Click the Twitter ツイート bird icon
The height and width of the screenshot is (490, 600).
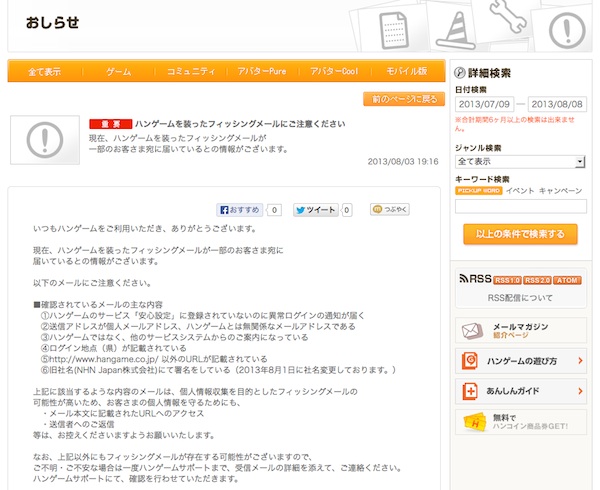tap(301, 210)
